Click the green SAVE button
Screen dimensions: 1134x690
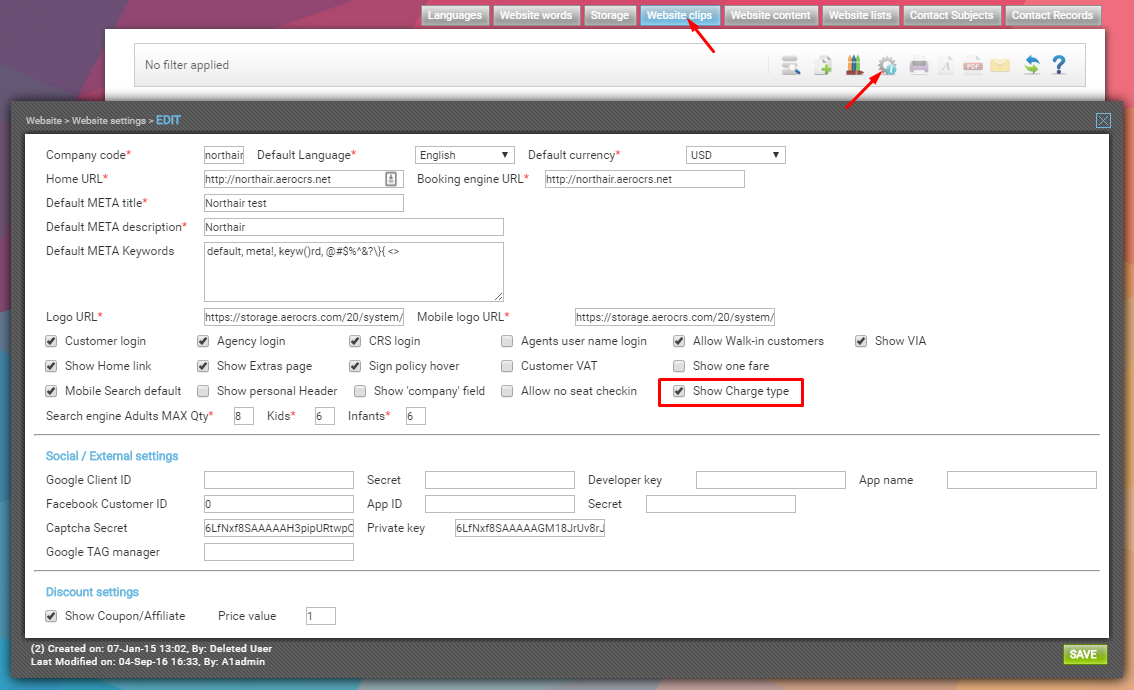coord(1084,655)
